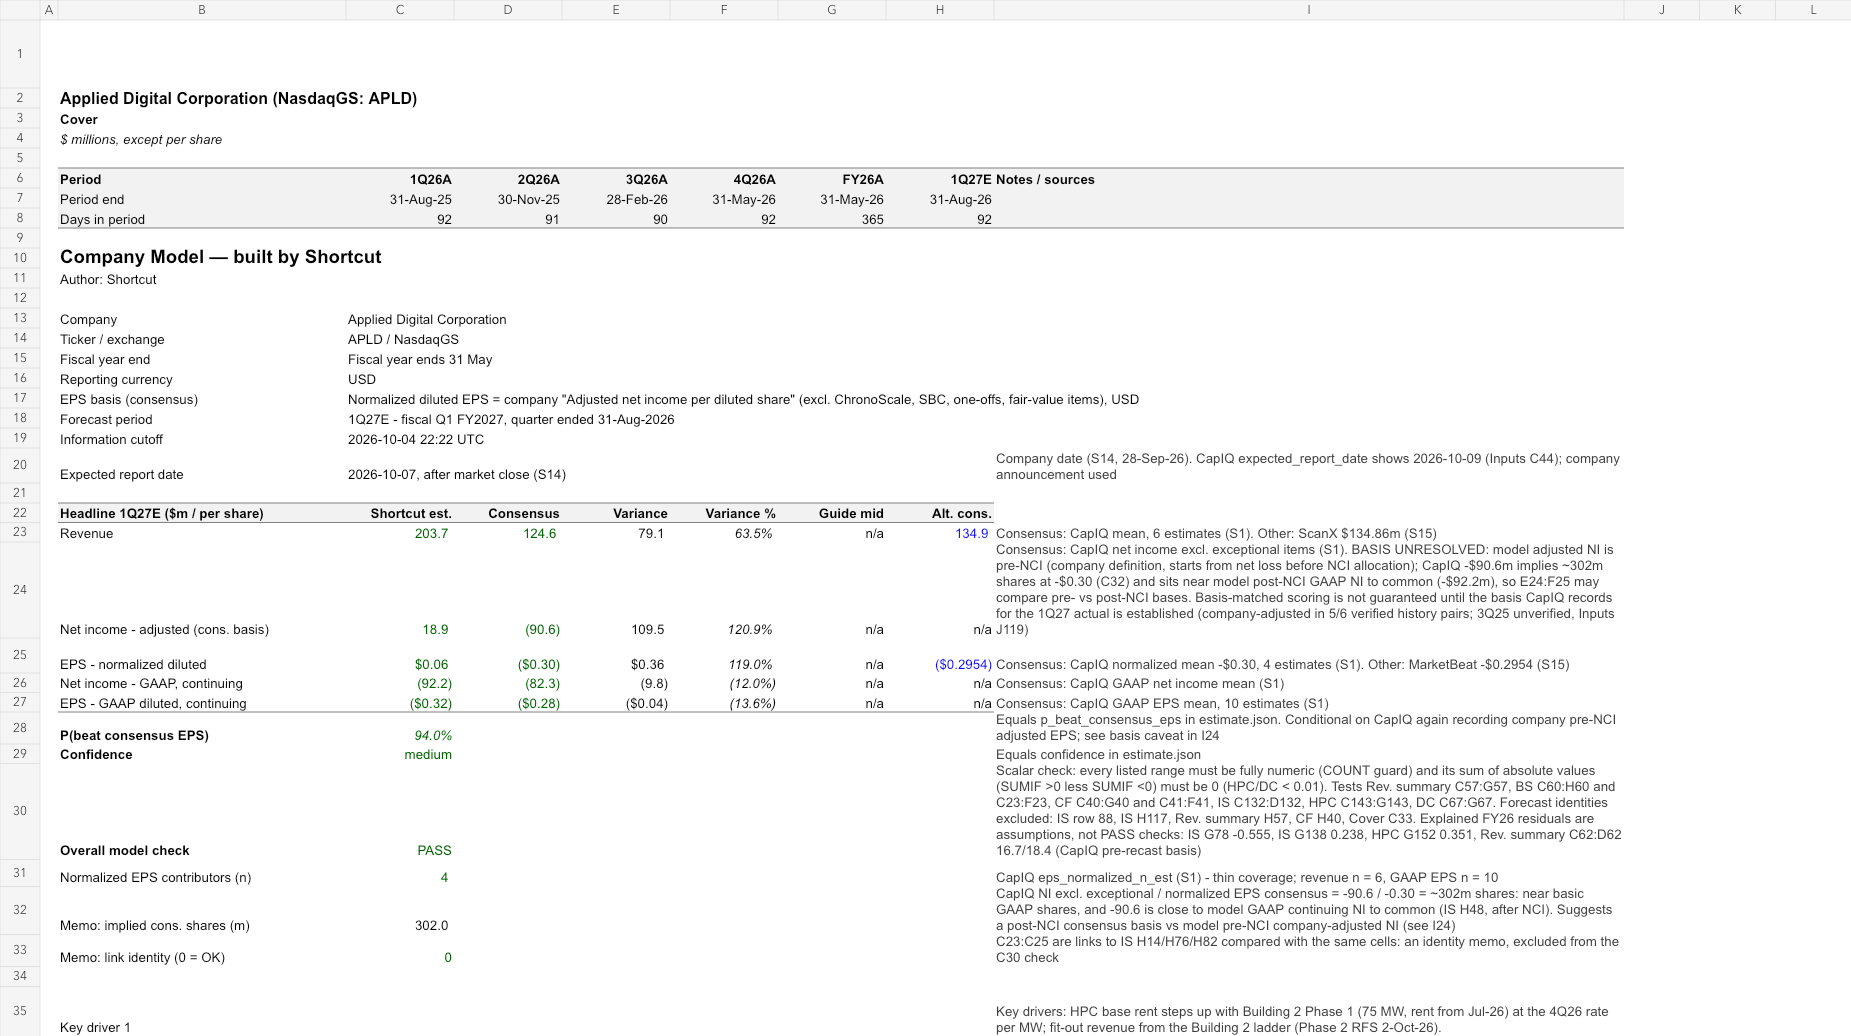This screenshot has height=1036, width=1851.
Task: Select column C header
Action: [400, 9]
